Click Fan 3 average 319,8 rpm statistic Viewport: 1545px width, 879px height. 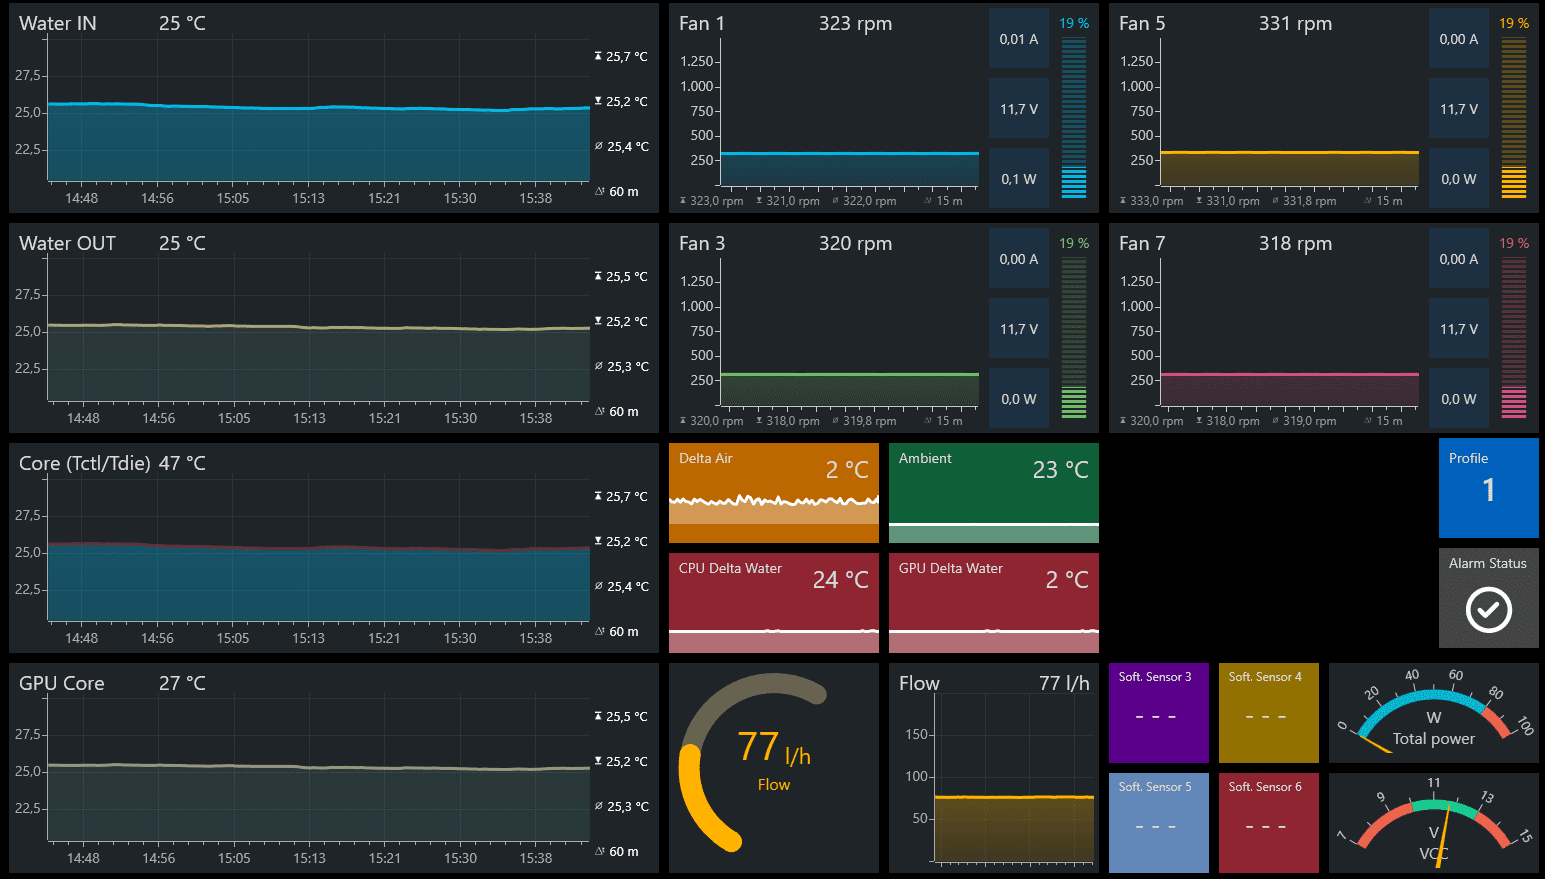pos(864,421)
